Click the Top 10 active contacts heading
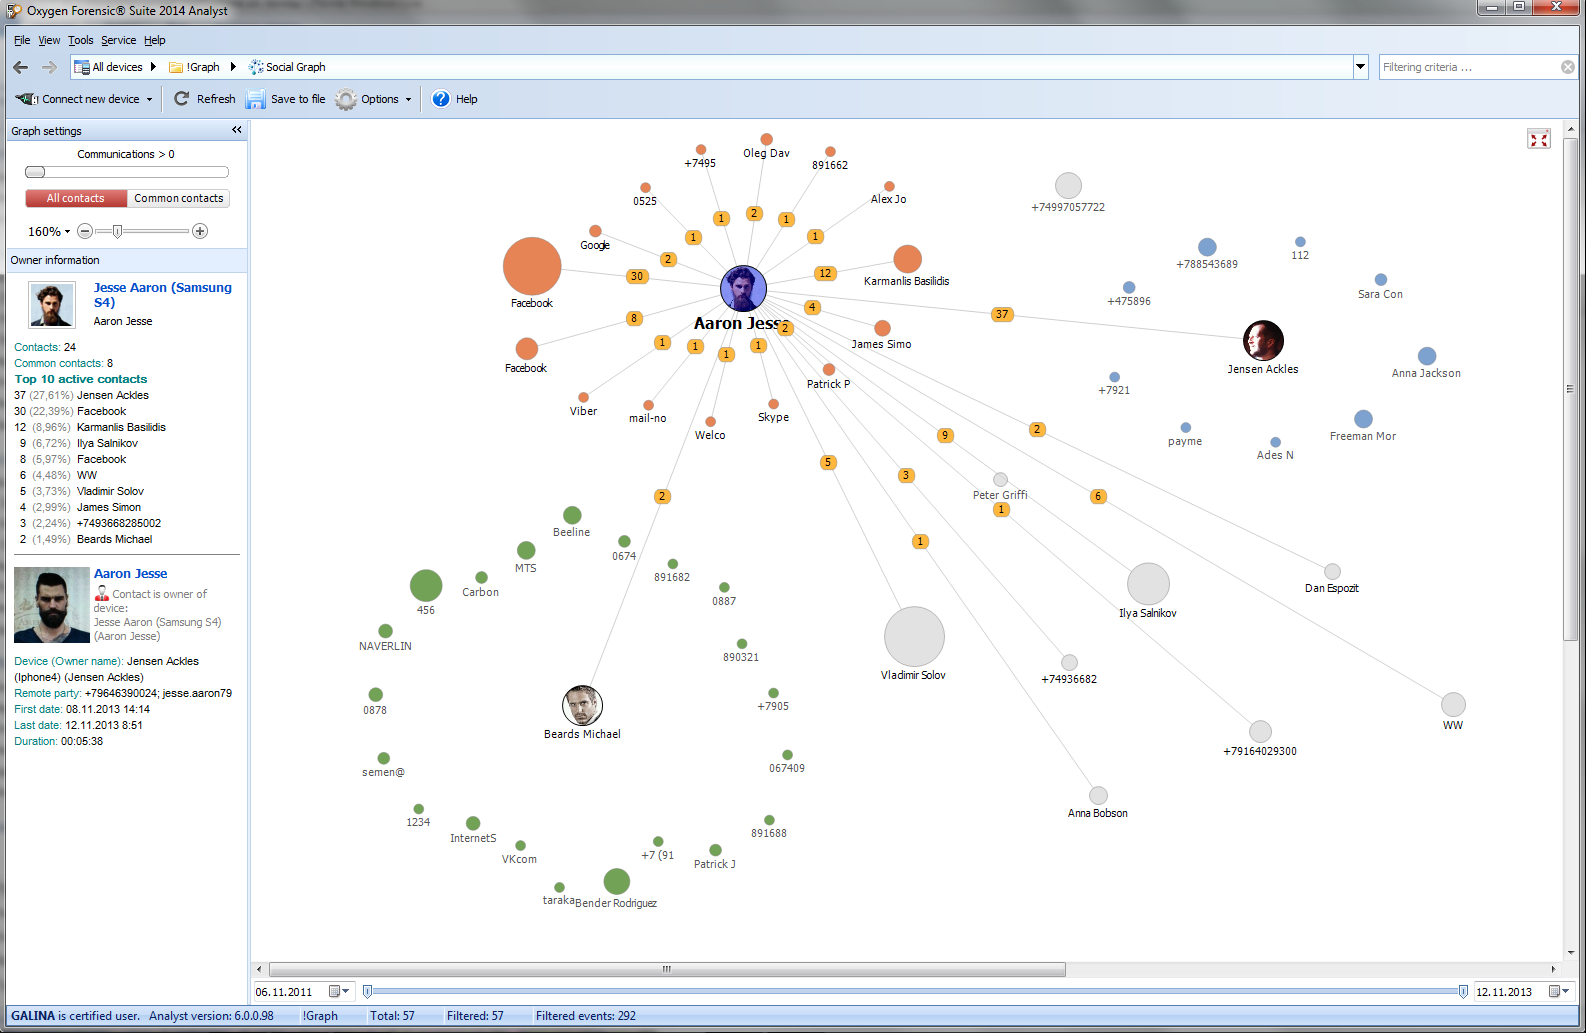The width and height of the screenshot is (1586, 1033). pyautogui.click(x=81, y=379)
